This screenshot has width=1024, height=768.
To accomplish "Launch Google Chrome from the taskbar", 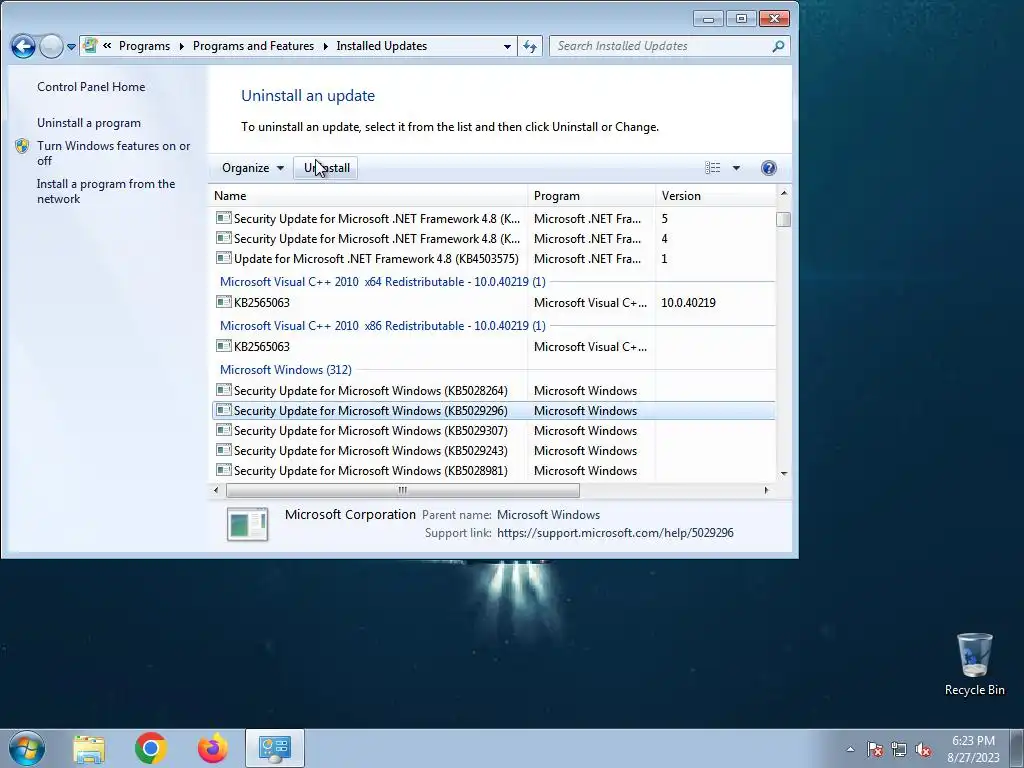I will coord(151,748).
